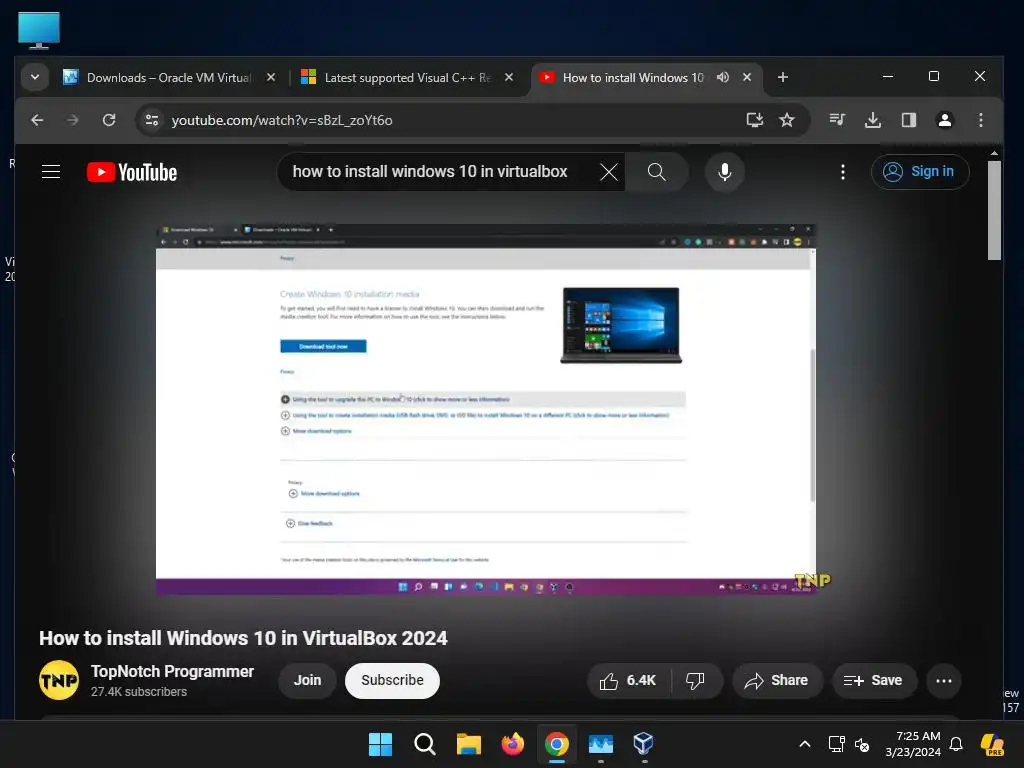
Task: Dislike this video
Action: [696, 680]
